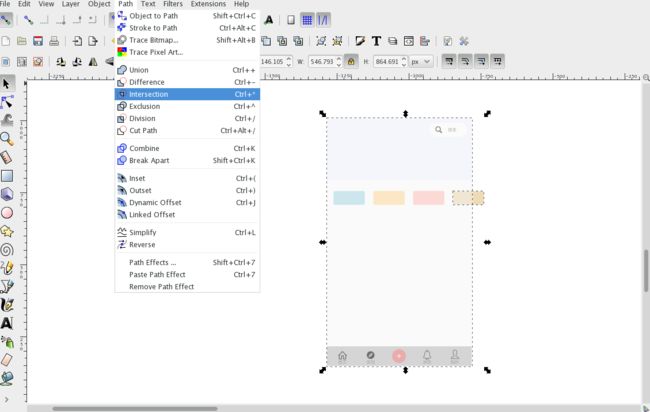Click the Export icon

(93, 41)
